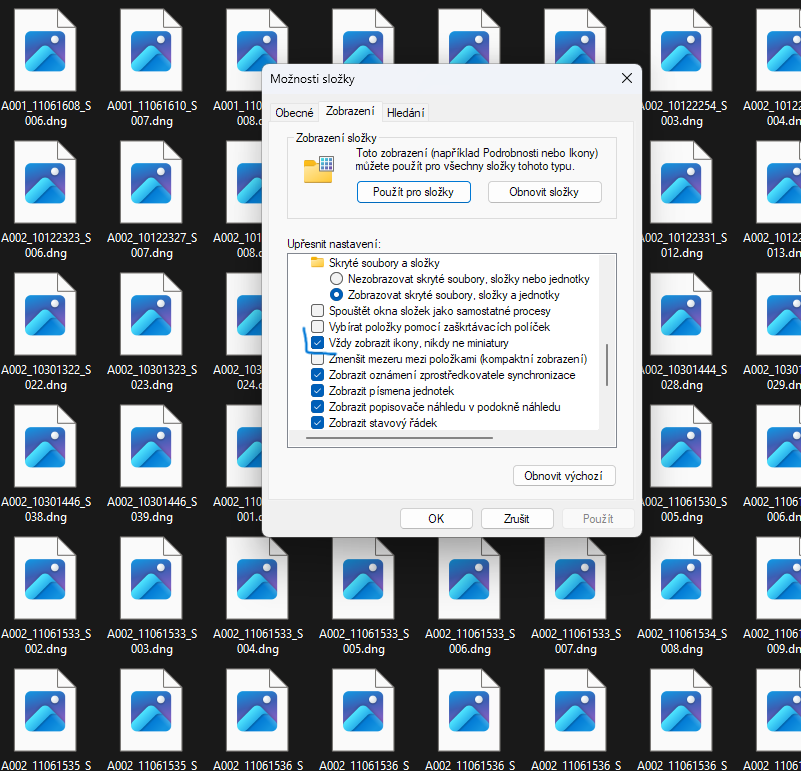Click the 'Obnovit výchozí' button
The image size is (801, 771).
[563, 476]
